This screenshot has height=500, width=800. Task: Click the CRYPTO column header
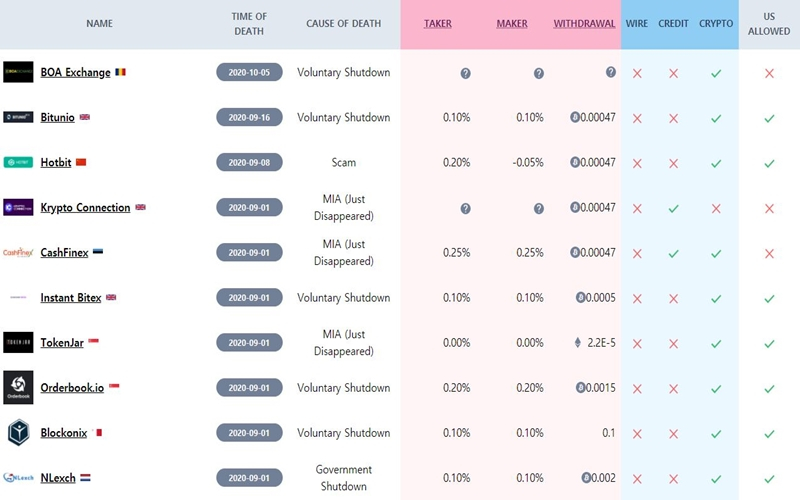click(x=716, y=24)
